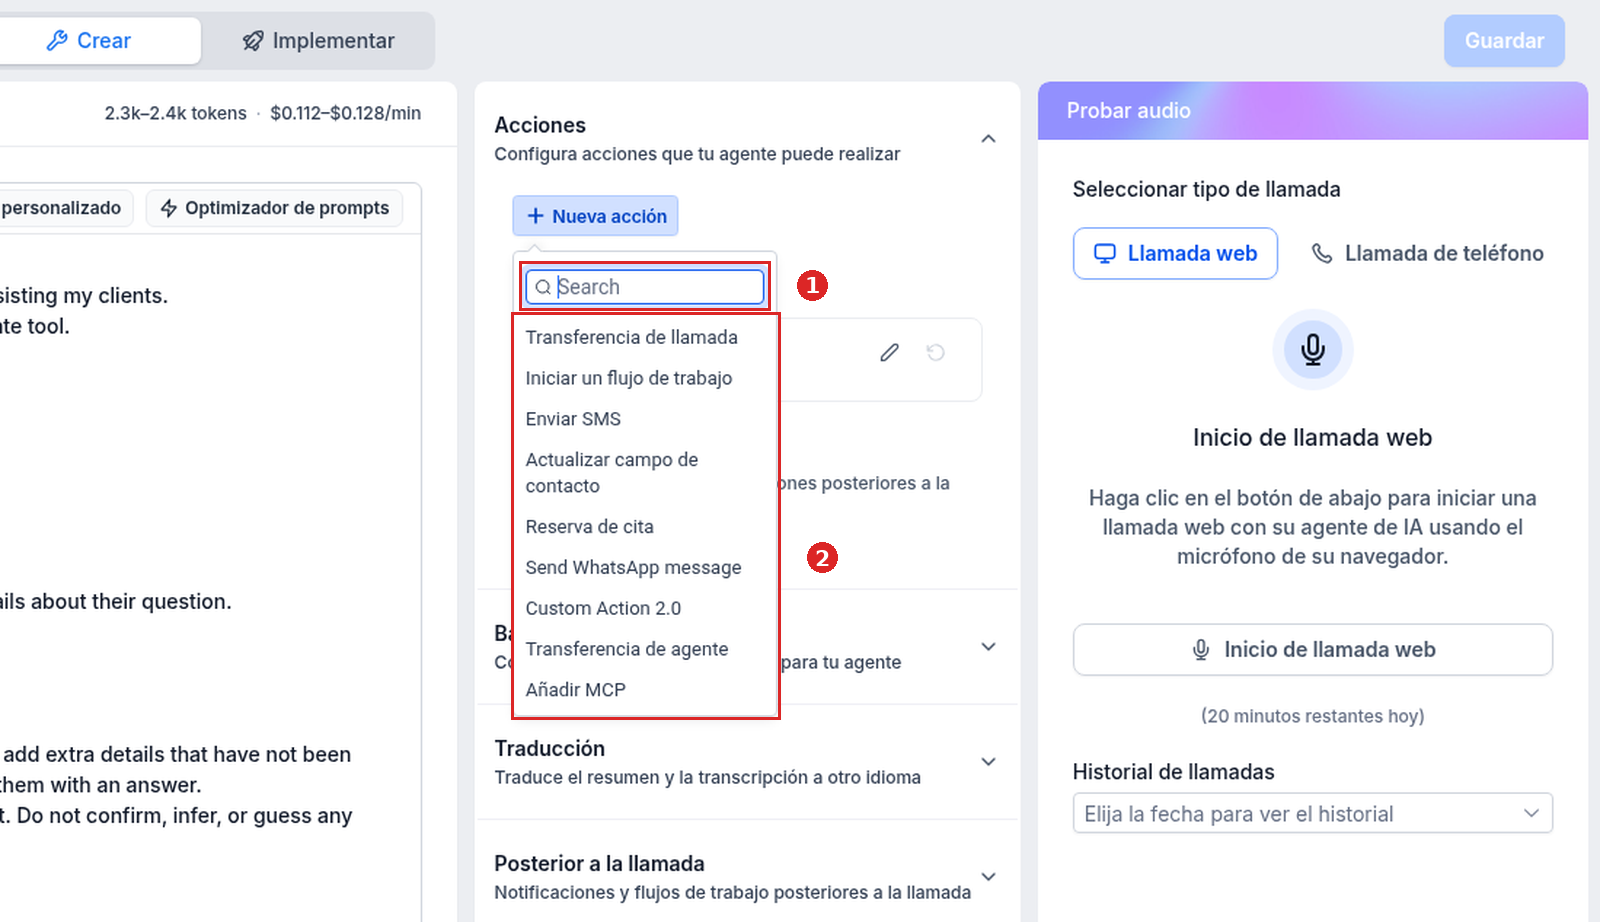Screen dimensions: 1600x922
Task: Click the lightning icon on Optimizador
Action: pyautogui.click(x=169, y=208)
